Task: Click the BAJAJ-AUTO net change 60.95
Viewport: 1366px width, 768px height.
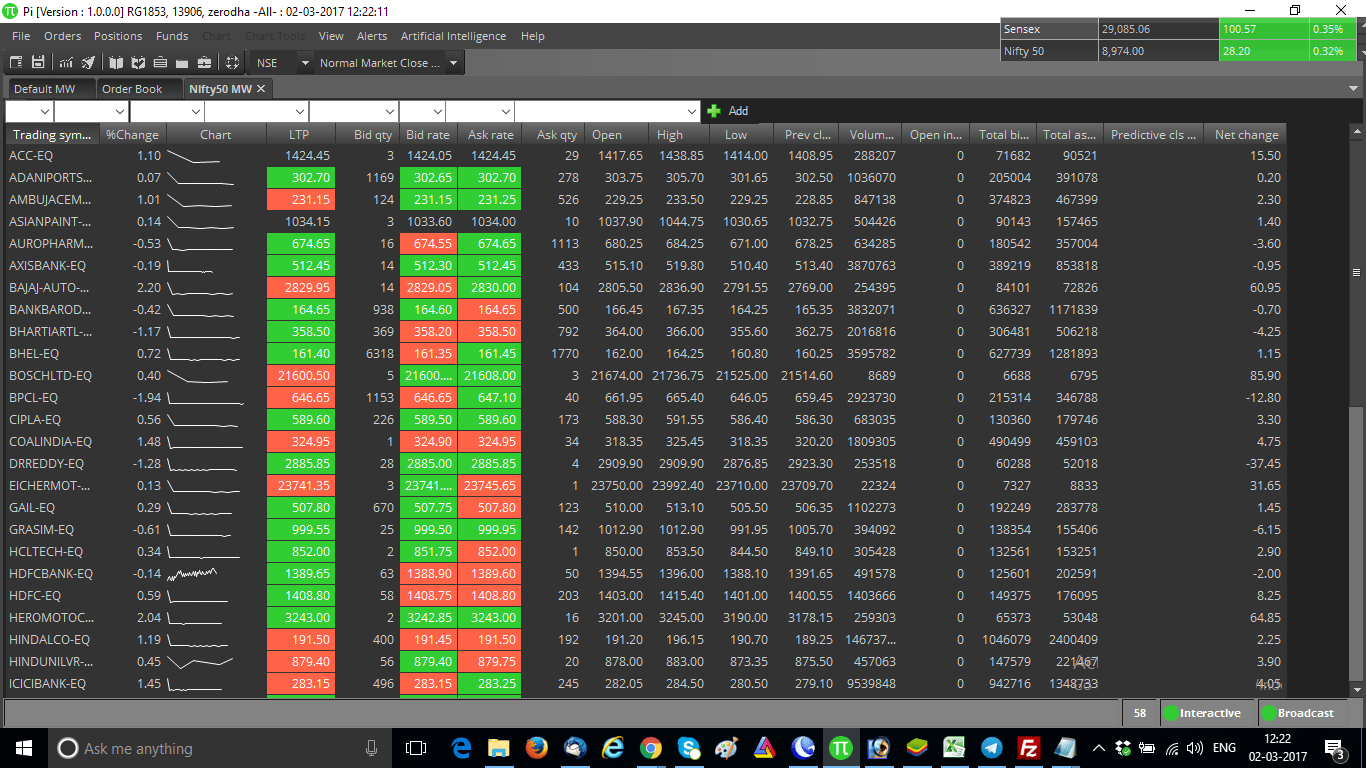Action: [1264, 287]
